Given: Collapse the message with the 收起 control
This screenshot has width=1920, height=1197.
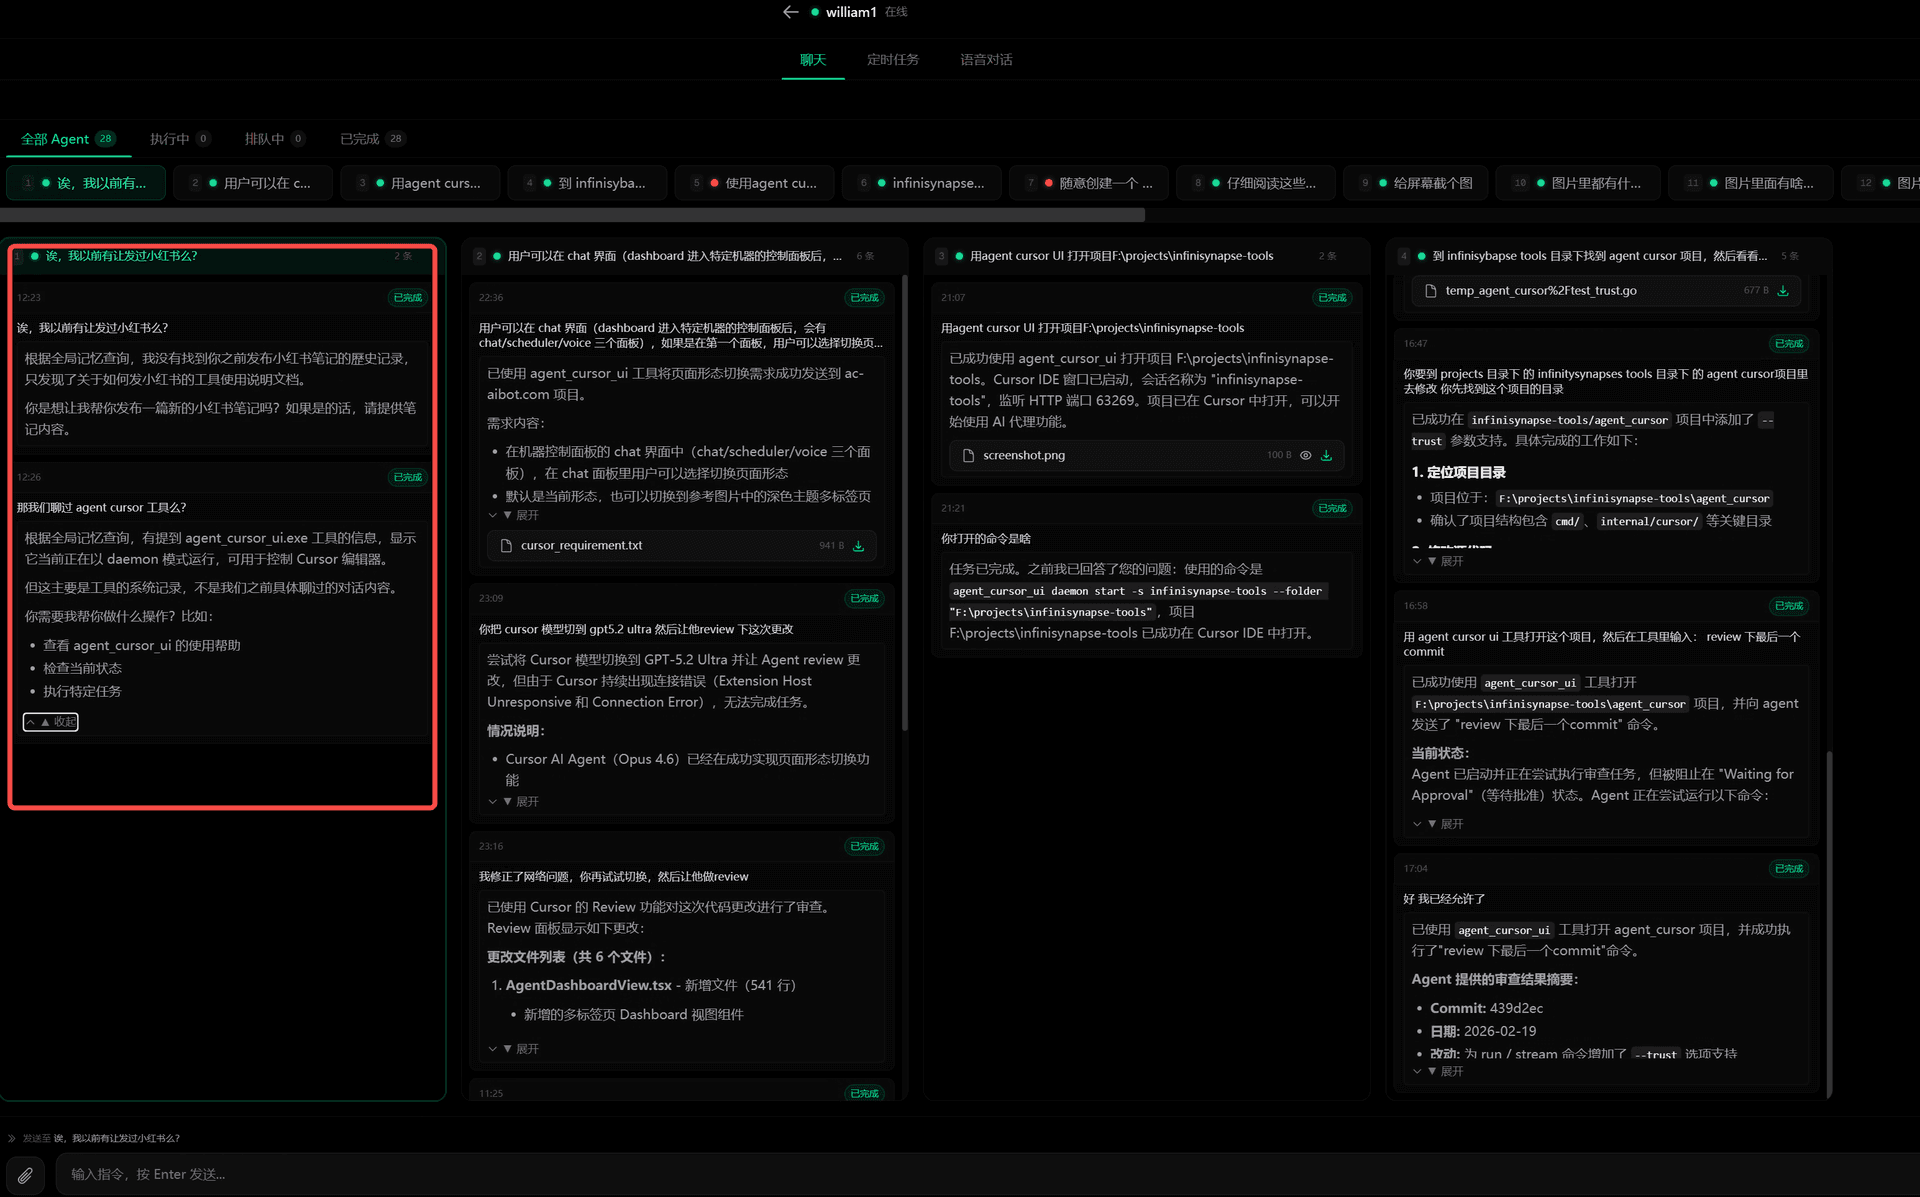Looking at the screenshot, I should click(50, 721).
